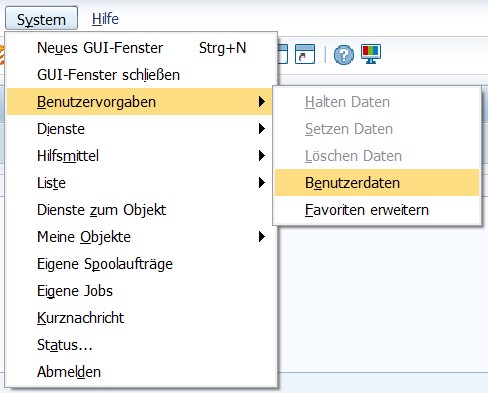Open the customize local layout monitor icon
Viewport: 488px width, 393px height.
[371, 54]
